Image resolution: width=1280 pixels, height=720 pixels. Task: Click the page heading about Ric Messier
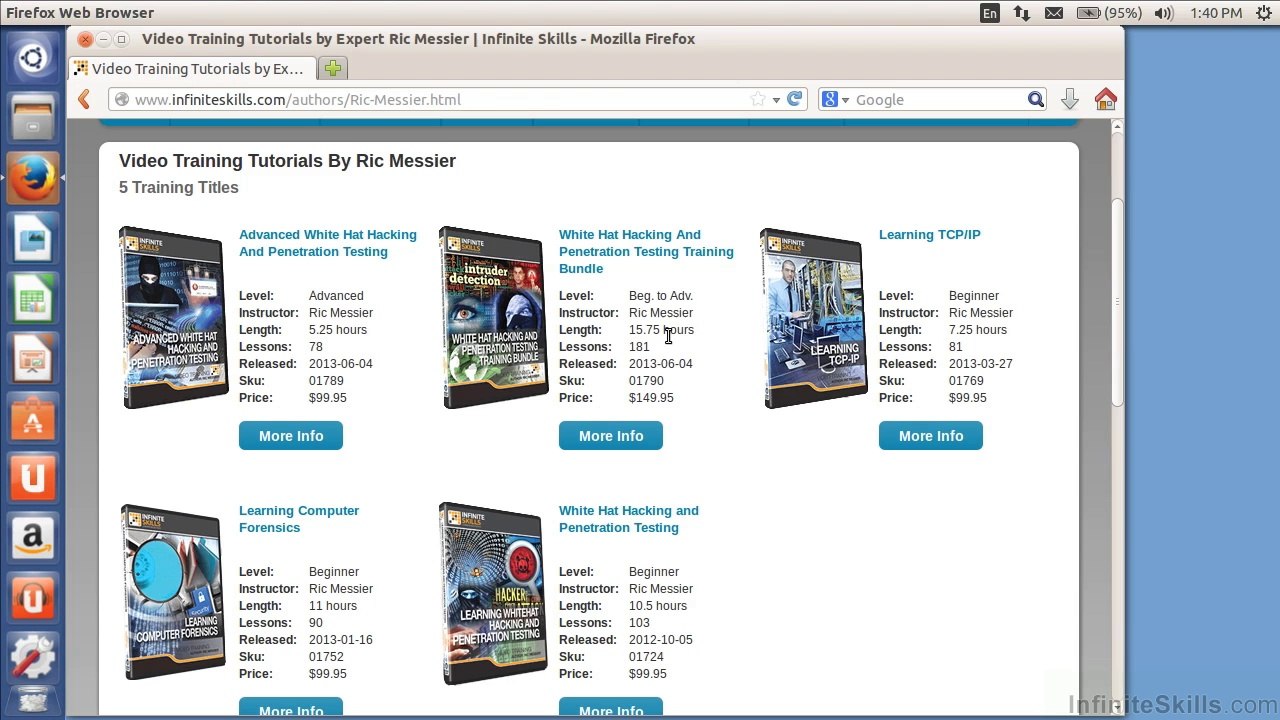tap(287, 161)
